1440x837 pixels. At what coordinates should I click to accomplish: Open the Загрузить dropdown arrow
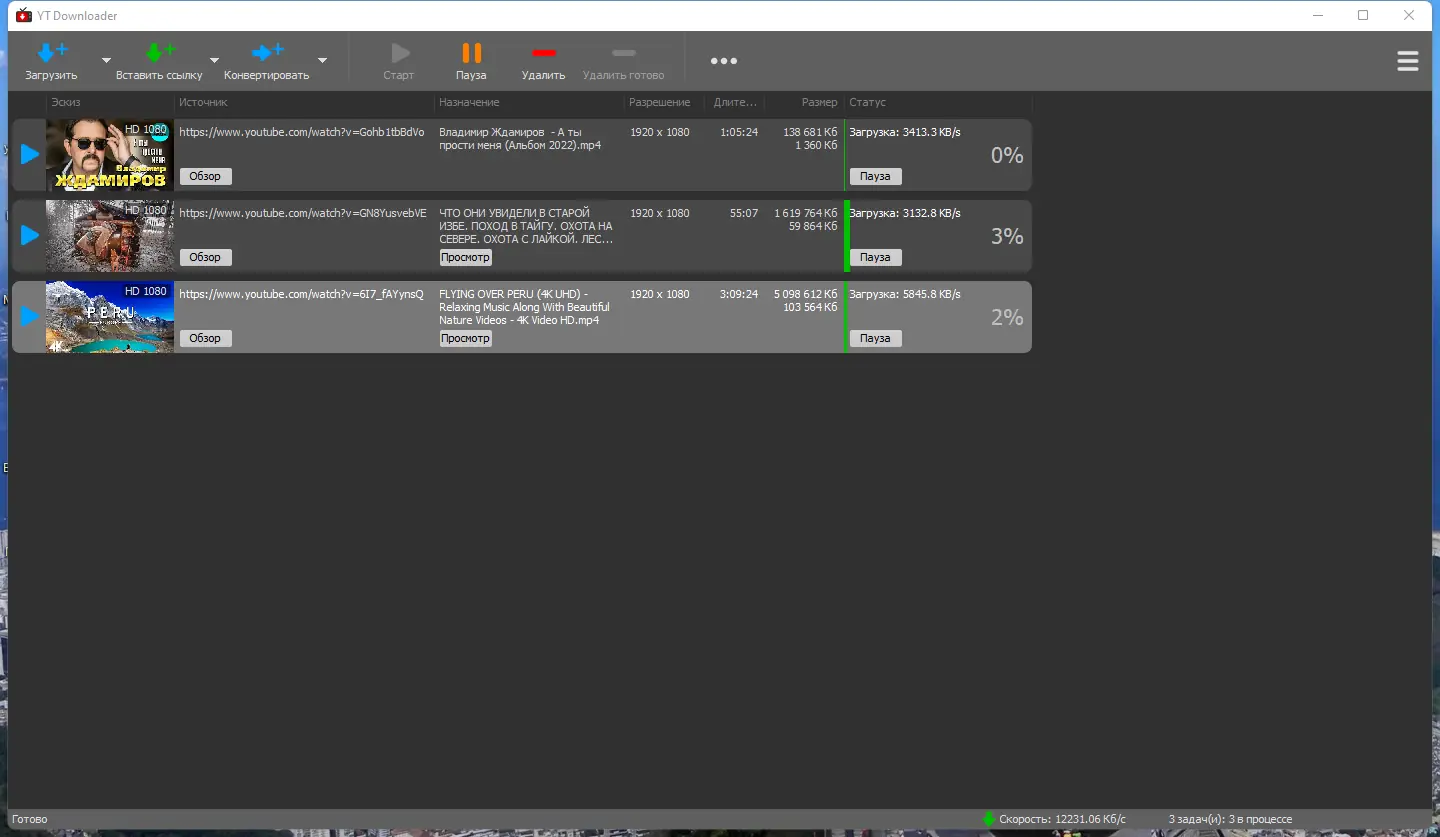[106, 61]
